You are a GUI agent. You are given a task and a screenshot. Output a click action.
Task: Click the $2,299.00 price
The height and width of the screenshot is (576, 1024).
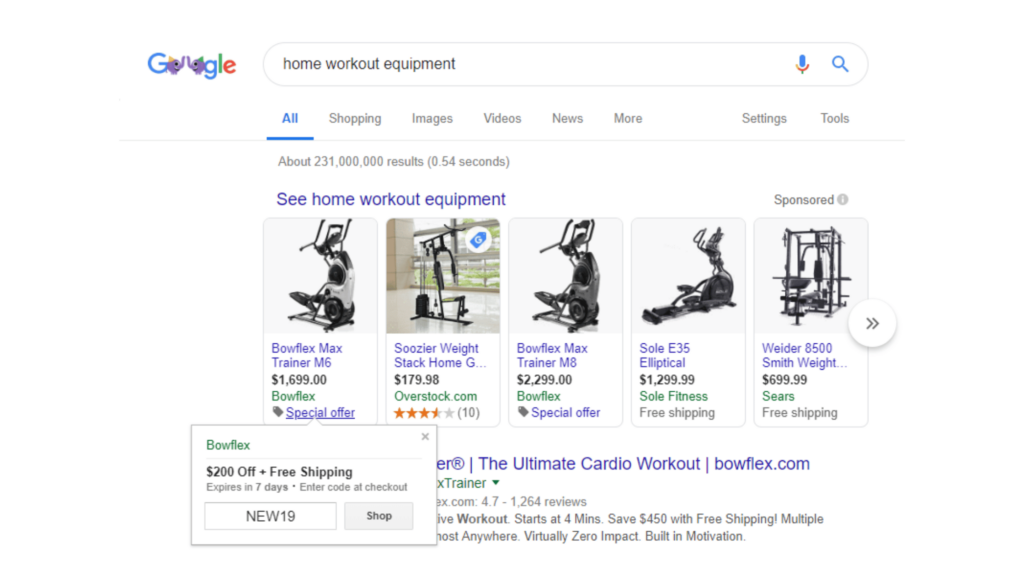(x=544, y=380)
